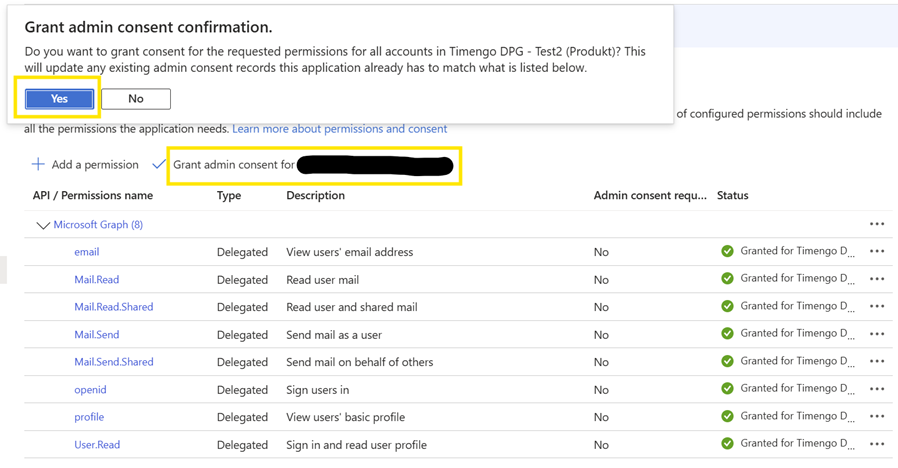Collapse the Microsoft Graph (8) group
898x468 pixels.
tap(43, 225)
